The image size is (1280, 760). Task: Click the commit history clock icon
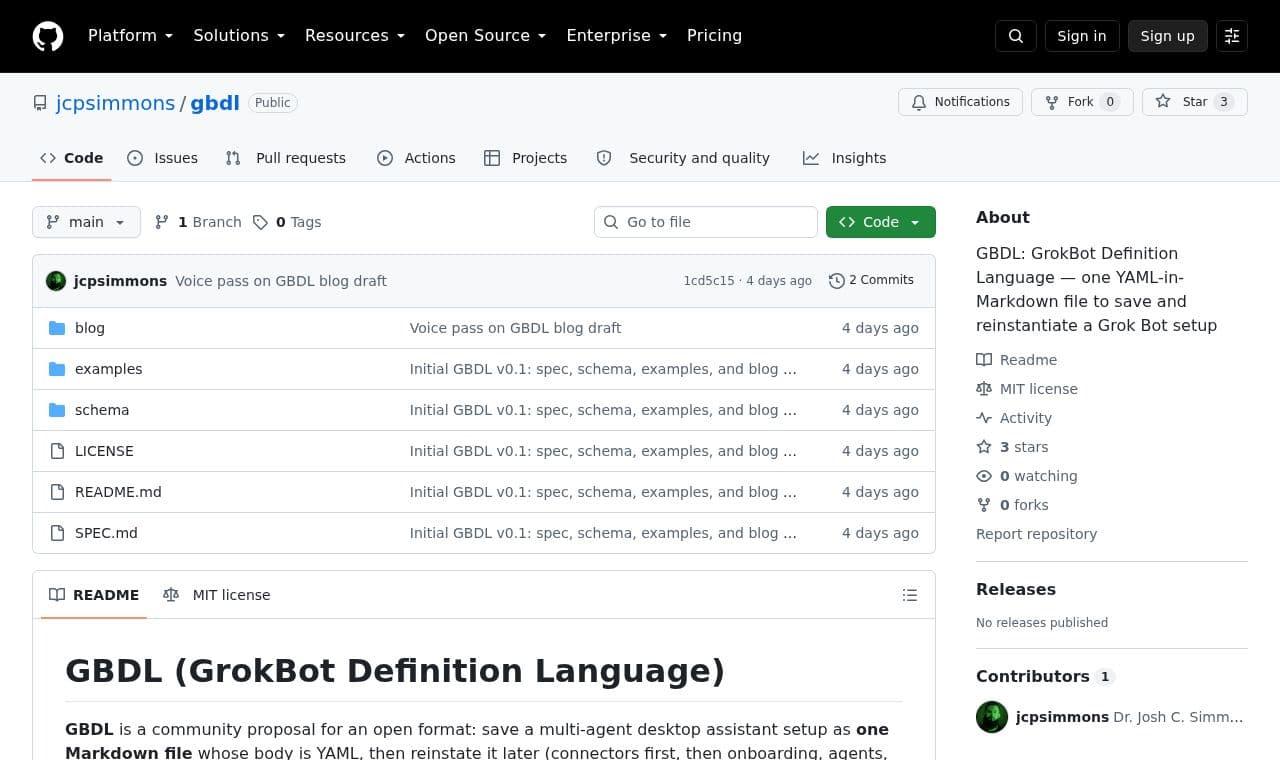coord(837,281)
